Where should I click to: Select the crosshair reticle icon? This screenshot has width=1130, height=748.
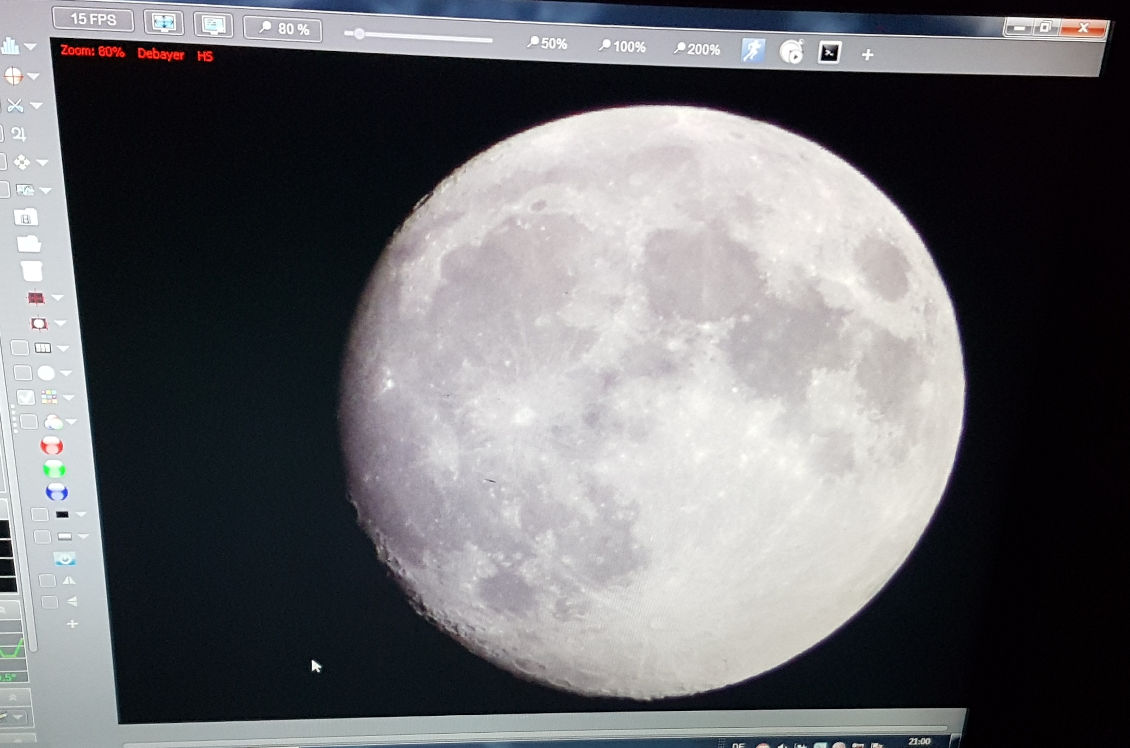[x=14, y=76]
